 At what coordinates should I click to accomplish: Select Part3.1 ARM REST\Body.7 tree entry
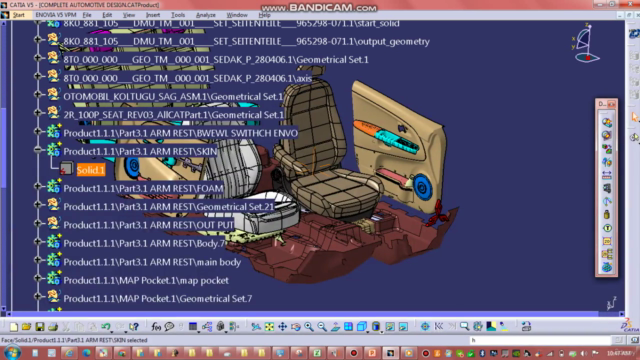coord(144,244)
